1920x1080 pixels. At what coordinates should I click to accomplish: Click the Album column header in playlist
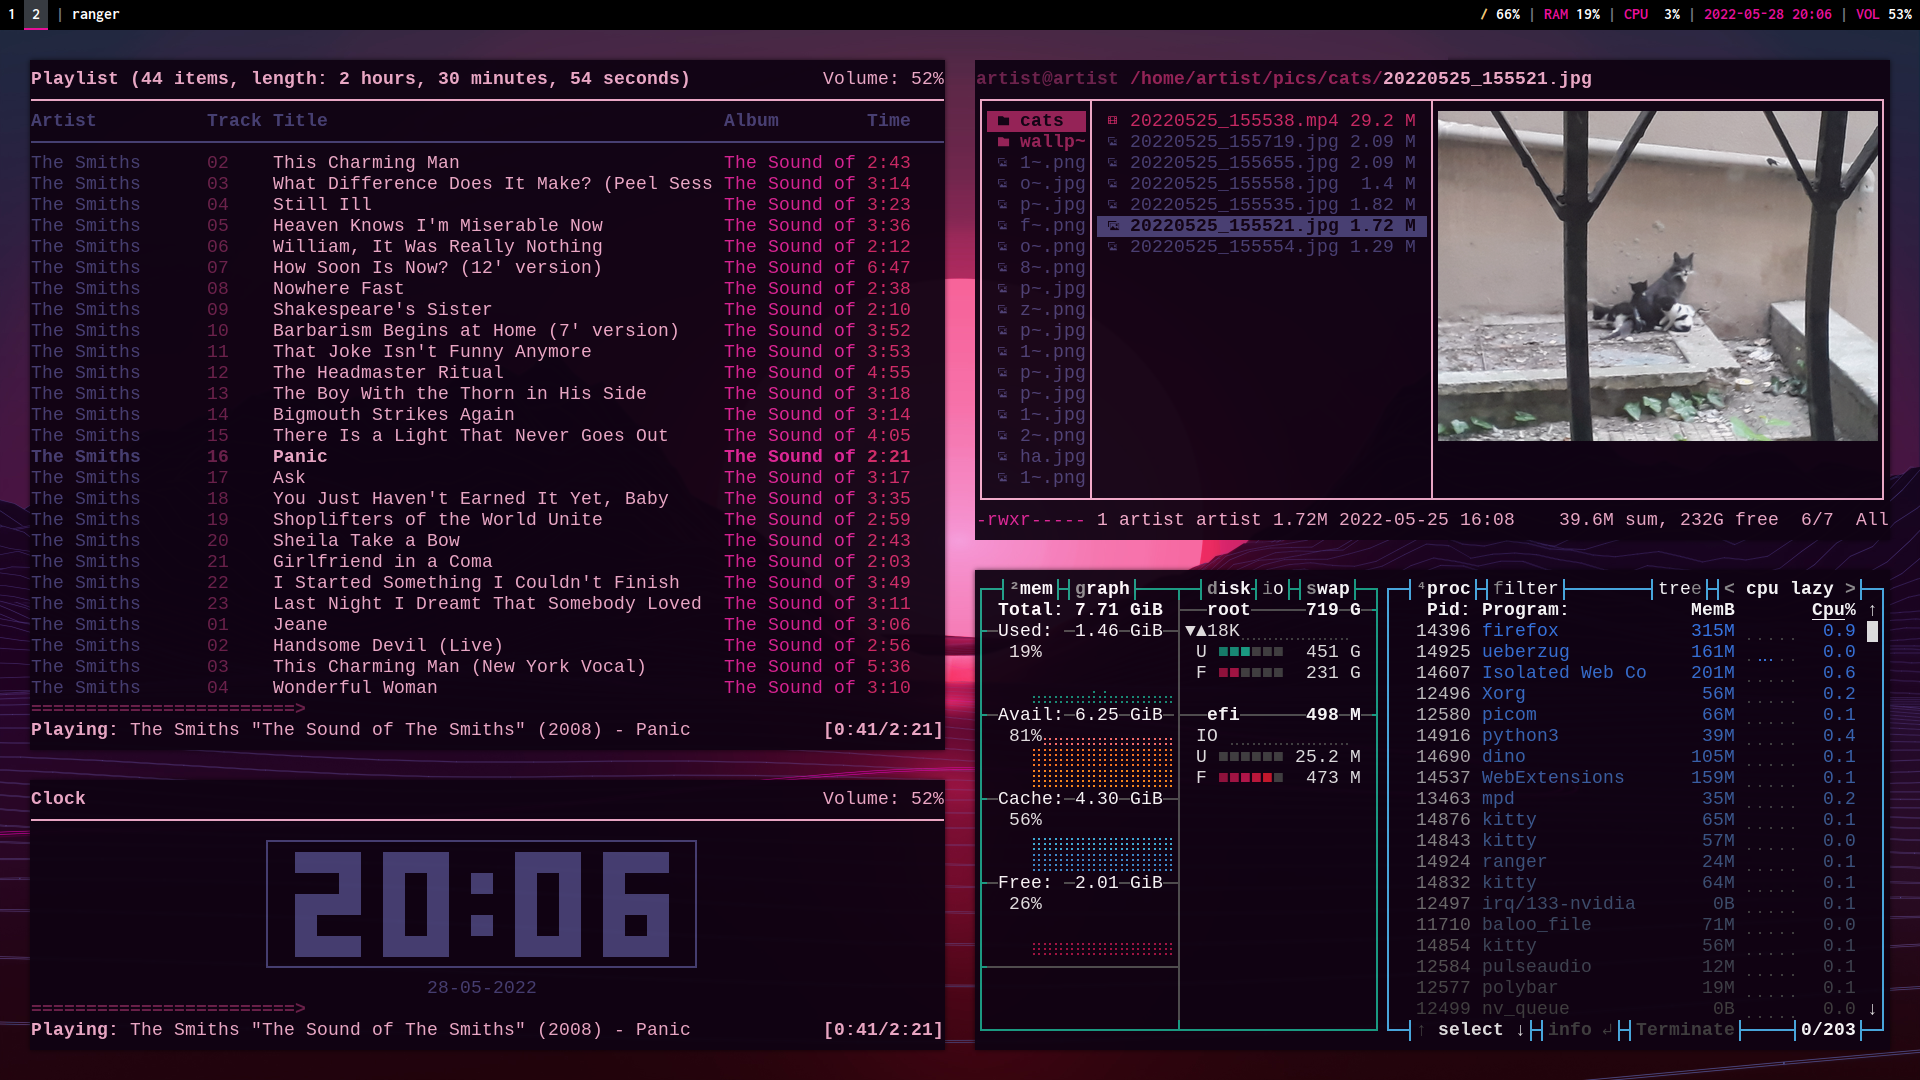coord(751,121)
